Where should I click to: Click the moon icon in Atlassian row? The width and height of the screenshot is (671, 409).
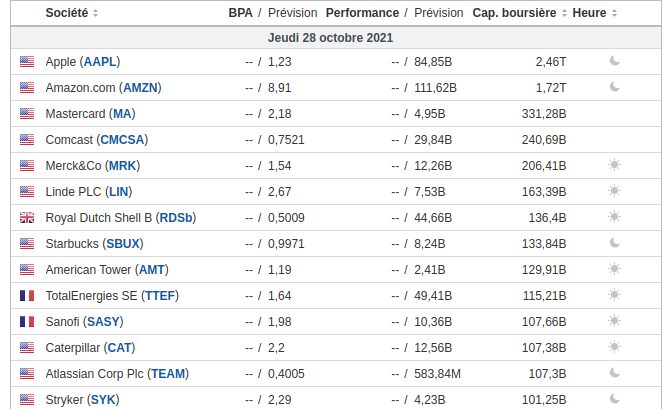(x=614, y=373)
